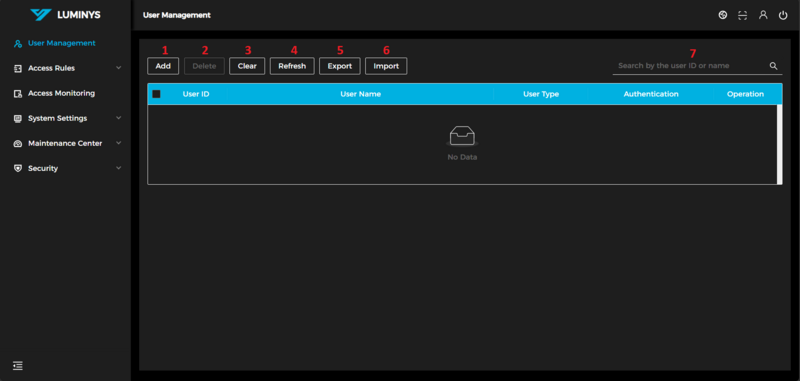Click the User ID column header
Viewport: 800px width, 381px height.
196,94
